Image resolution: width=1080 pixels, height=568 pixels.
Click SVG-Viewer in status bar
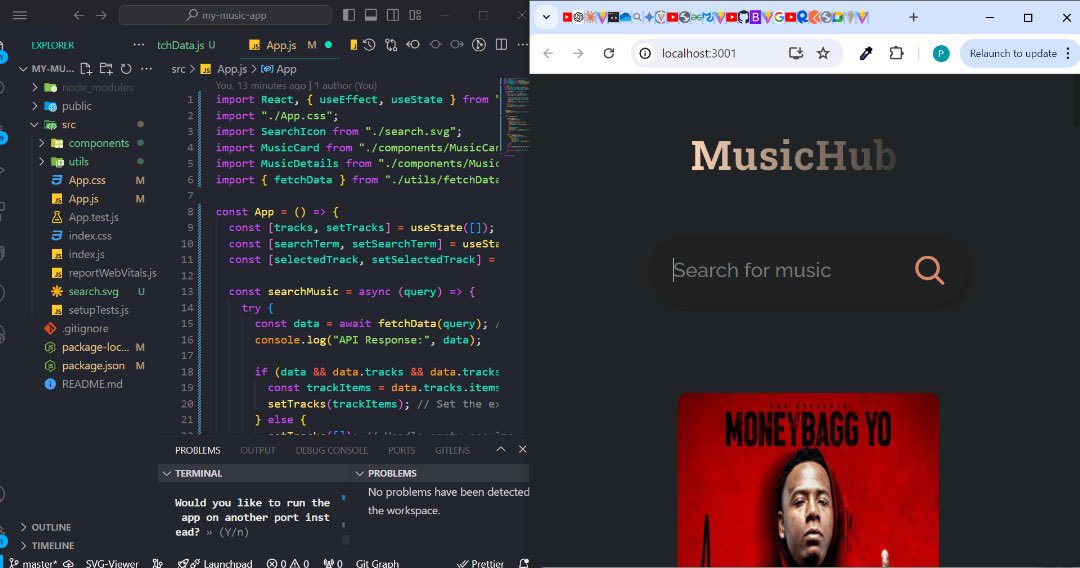(x=112, y=563)
